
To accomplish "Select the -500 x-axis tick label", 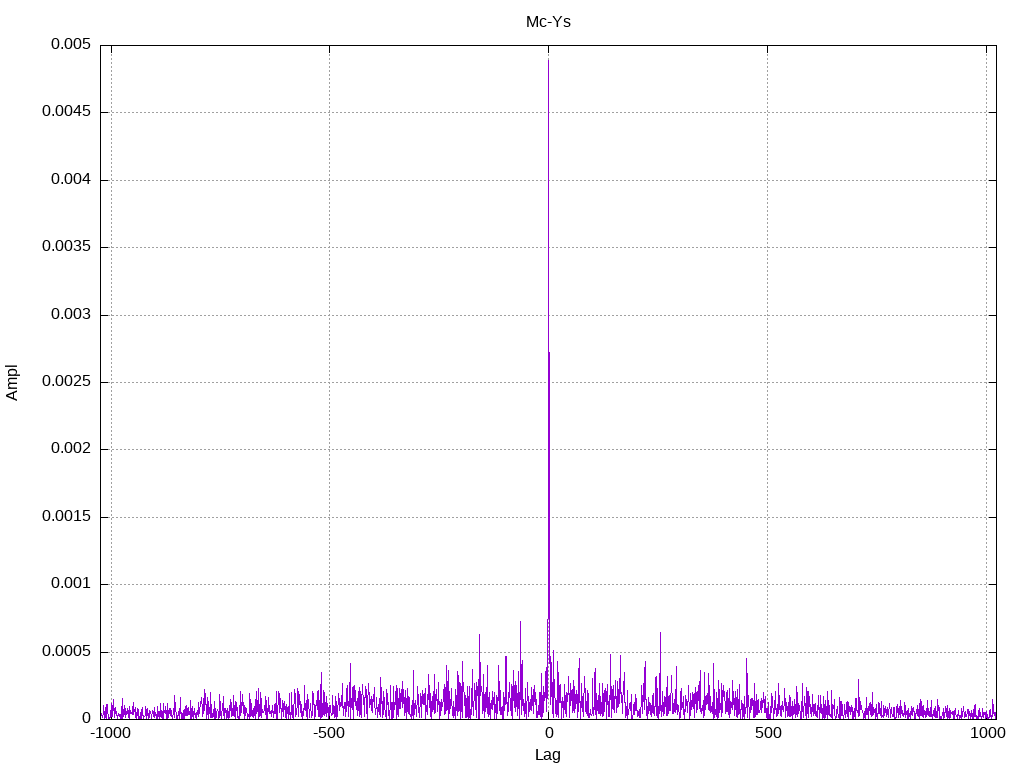I will click(x=329, y=733).
